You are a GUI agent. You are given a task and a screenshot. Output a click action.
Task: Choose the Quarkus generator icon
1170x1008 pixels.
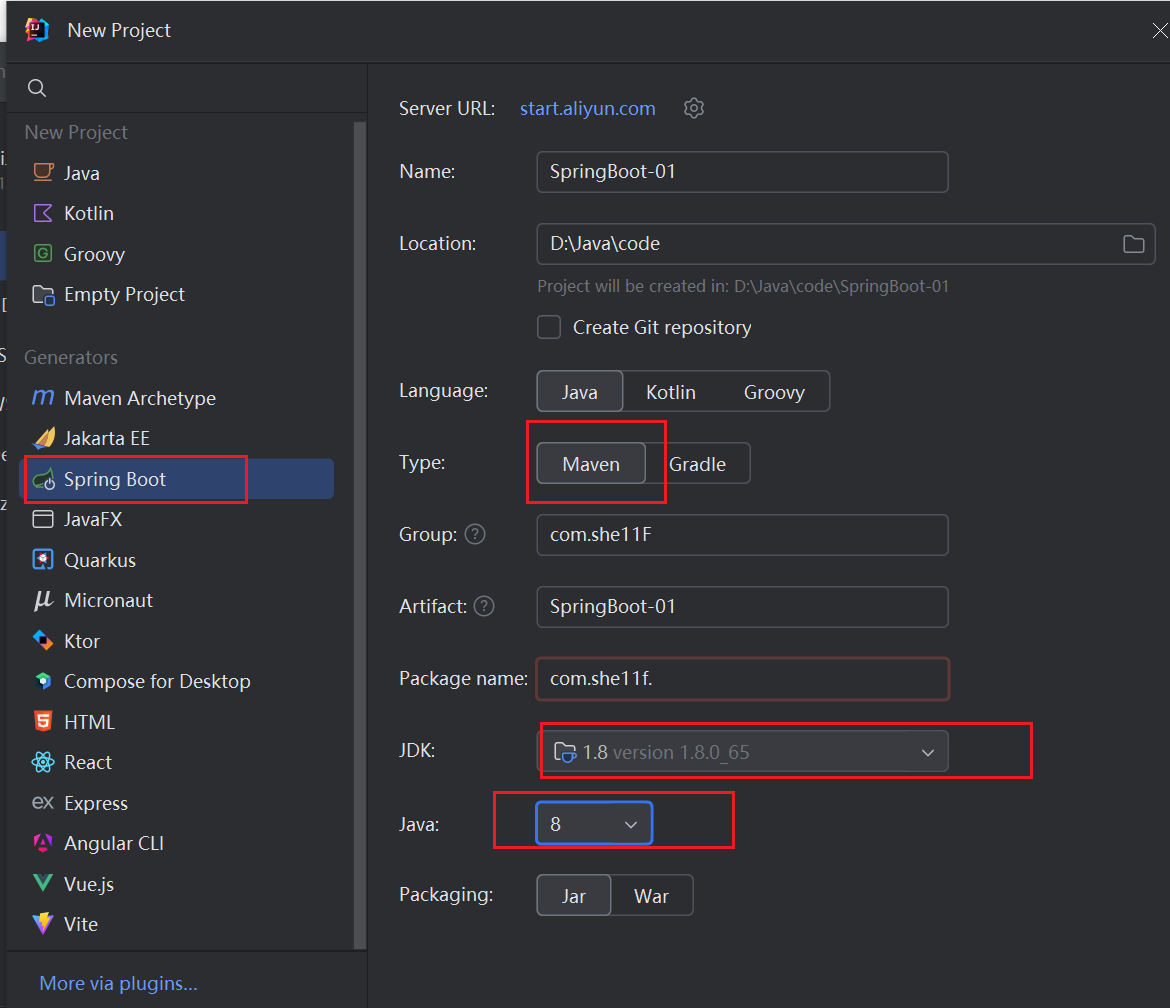(x=43, y=560)
